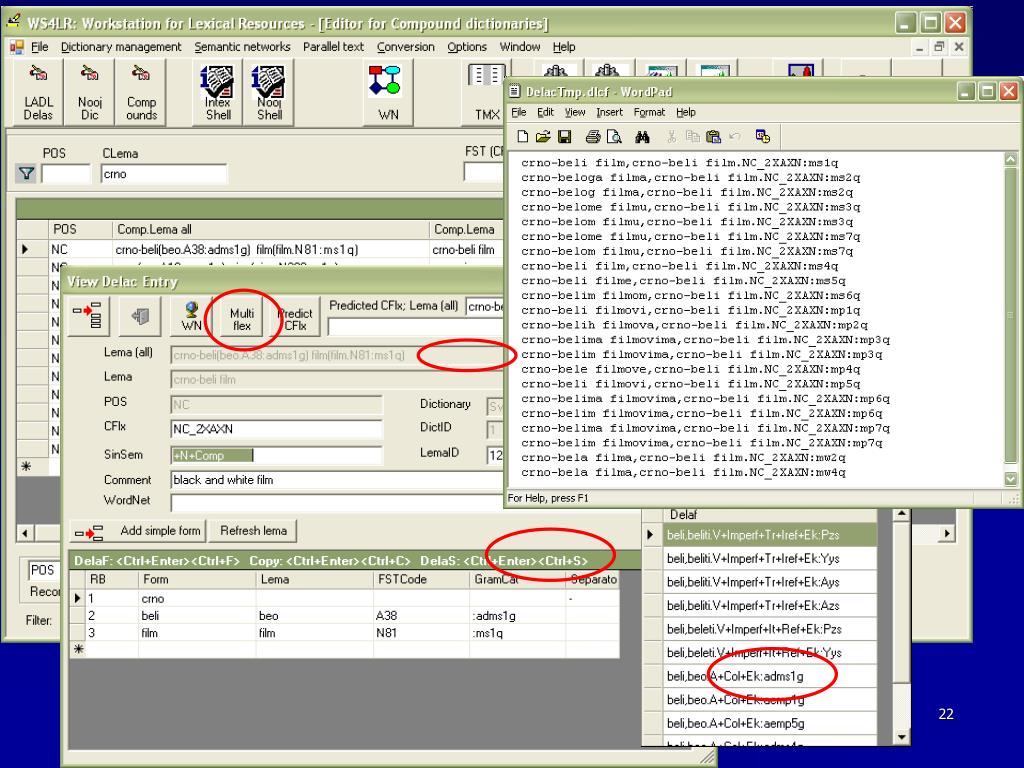This screenshot has width=1024, height=768.
Task: Click the Paste clipboard icon in WordPad
Action: tap(713, 136)
